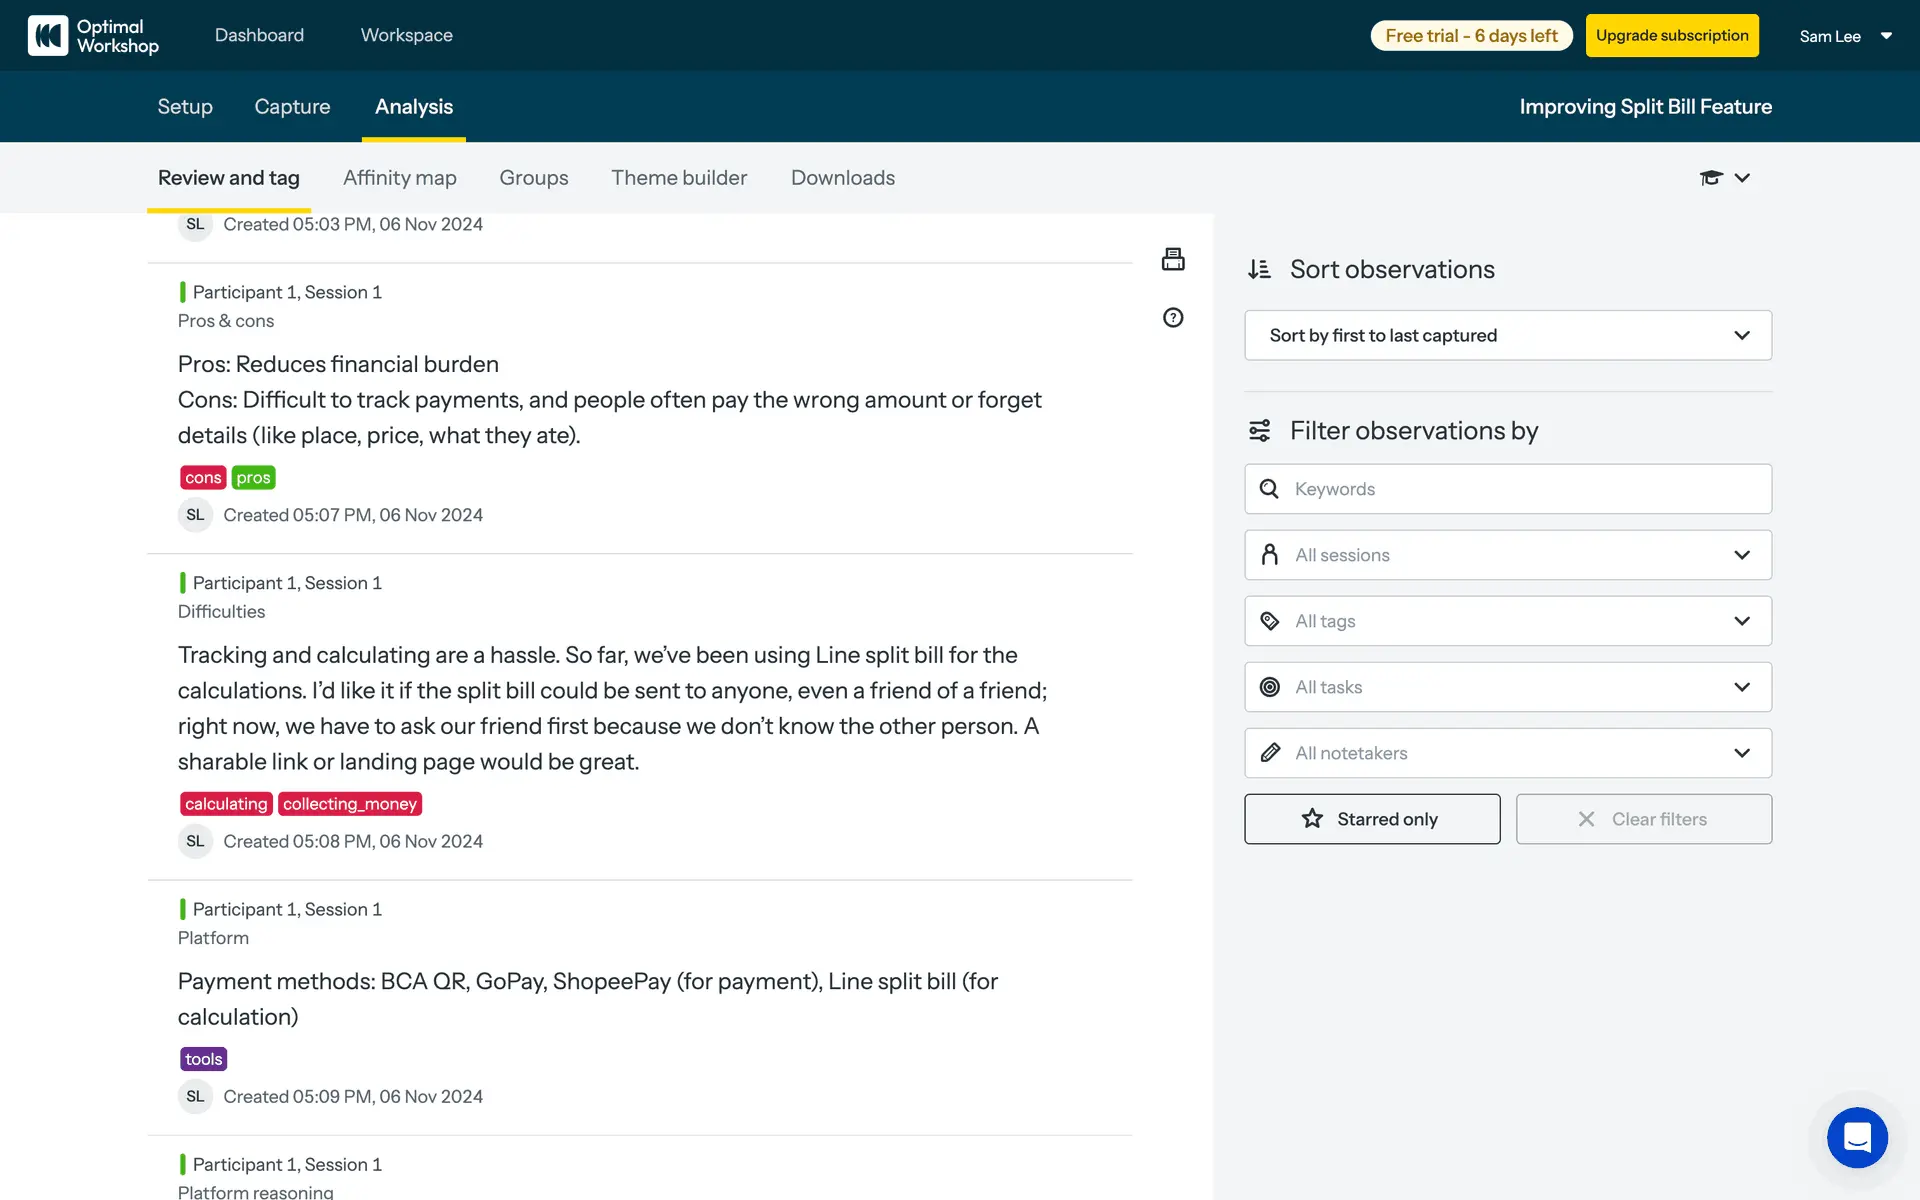Expand Sort by first to last captured
Screen dimensions: 1920x1200
pos(1507,336)
